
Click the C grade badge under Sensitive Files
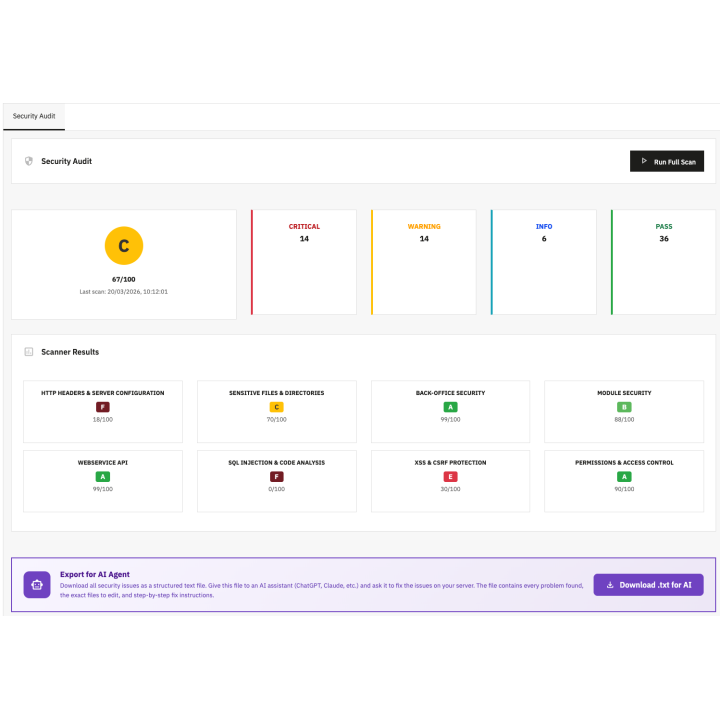276,407
